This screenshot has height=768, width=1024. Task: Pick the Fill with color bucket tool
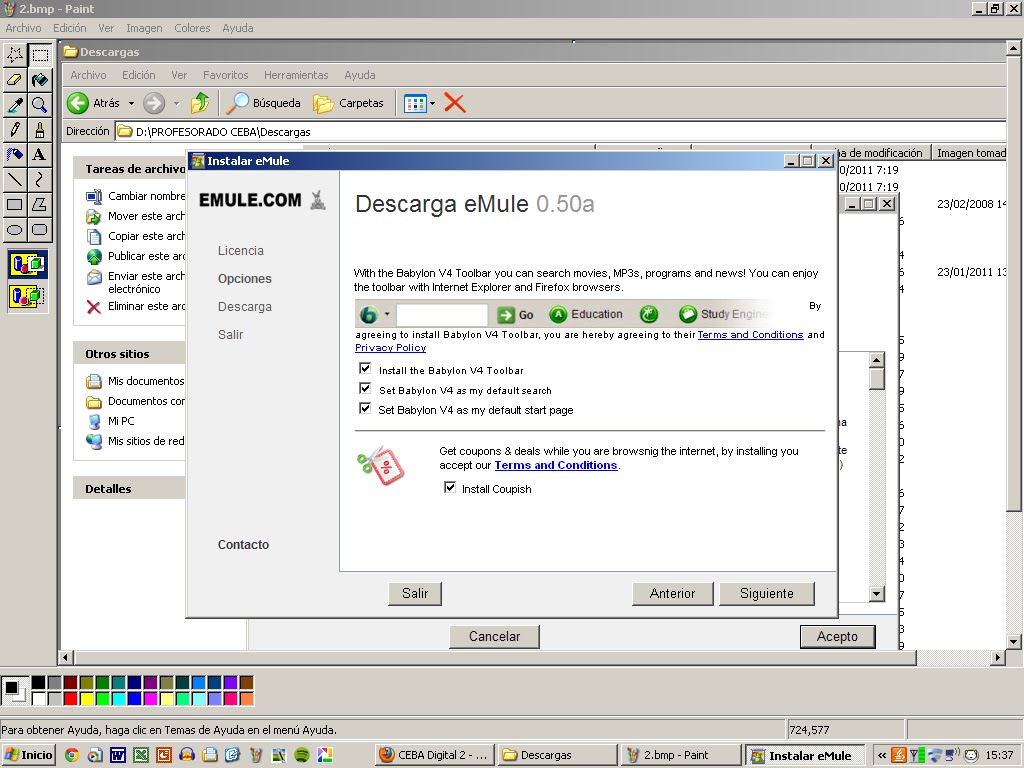40,80
